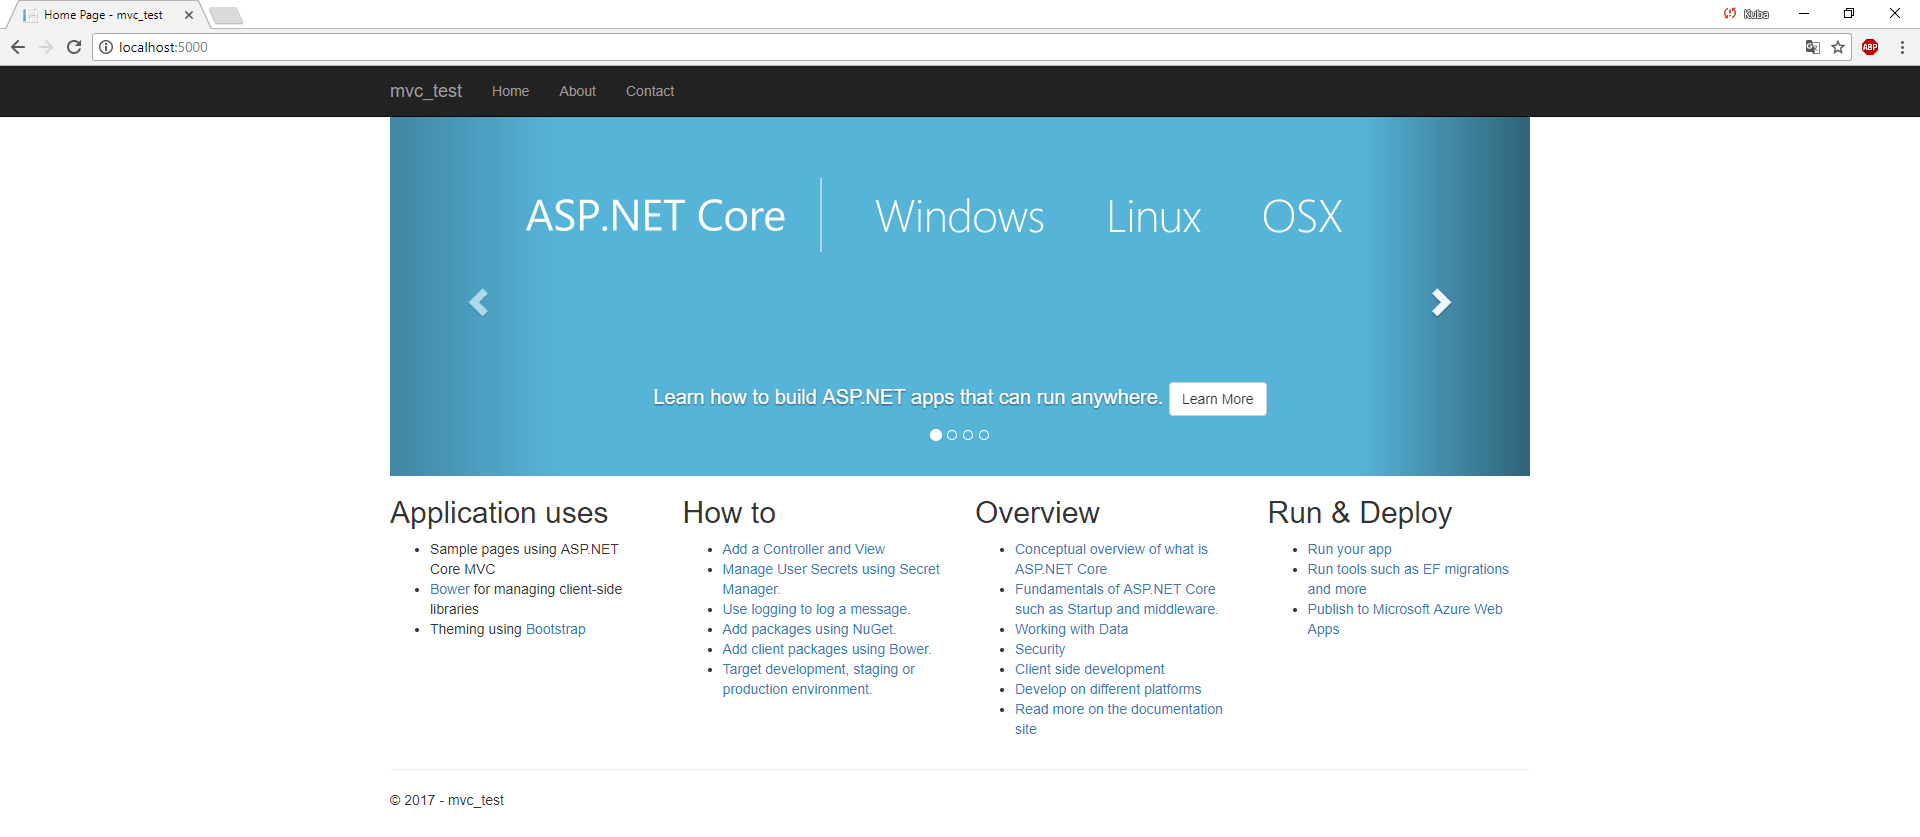Select the fourth carousel indicator dot
The image size is (1920, 837).
(984, 435)
